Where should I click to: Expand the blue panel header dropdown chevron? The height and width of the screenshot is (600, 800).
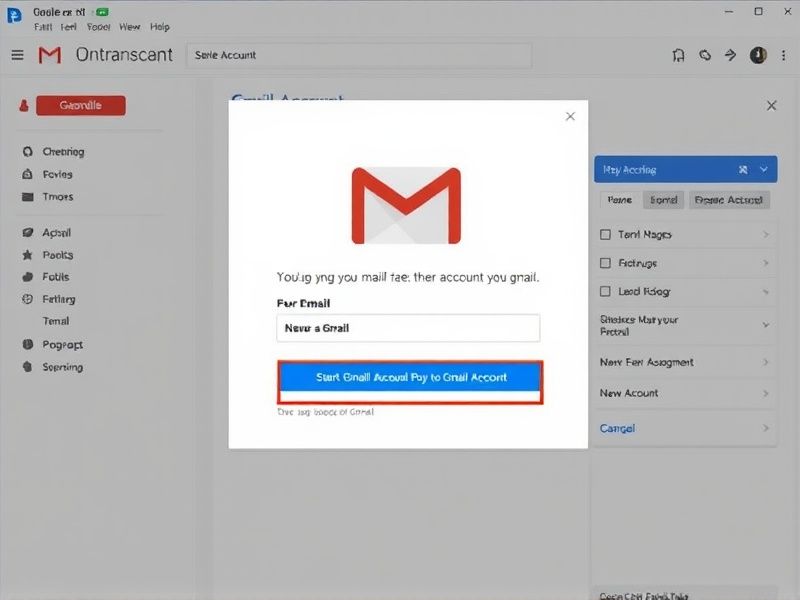click(x=764, y=169)
